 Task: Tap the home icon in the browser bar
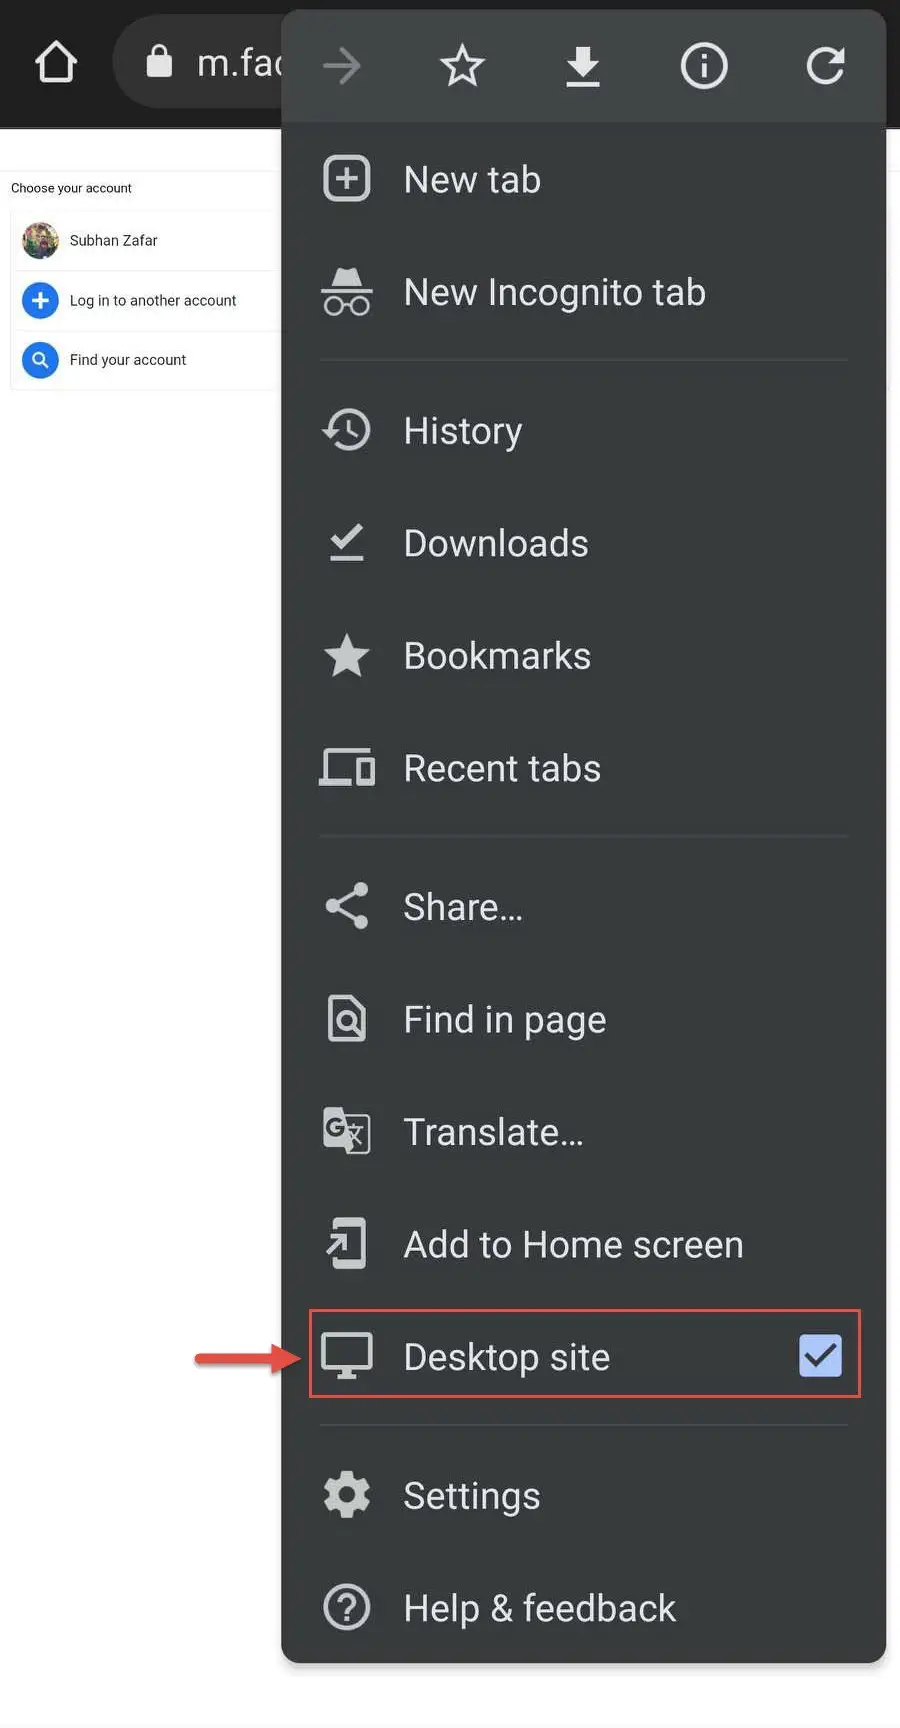click(56, 63)
